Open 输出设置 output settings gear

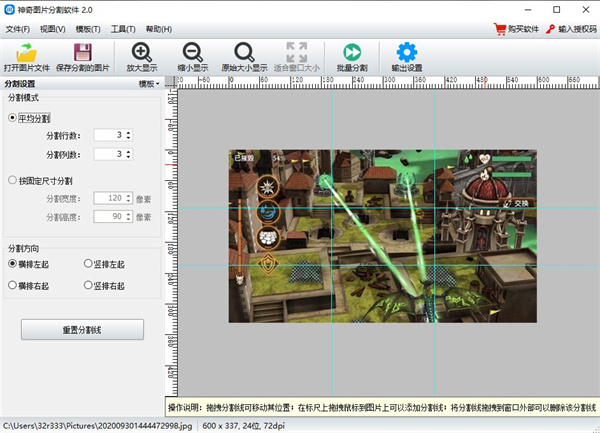point(406,52)
